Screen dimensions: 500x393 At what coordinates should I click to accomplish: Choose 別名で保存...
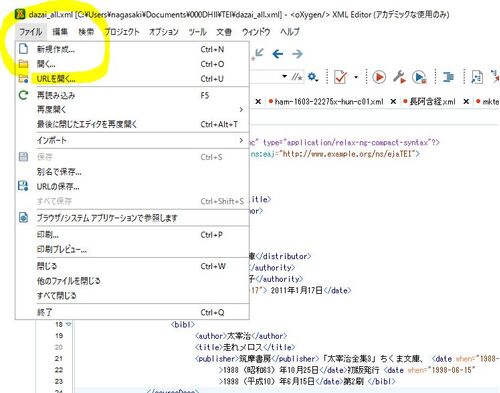[x=132, y=172]
